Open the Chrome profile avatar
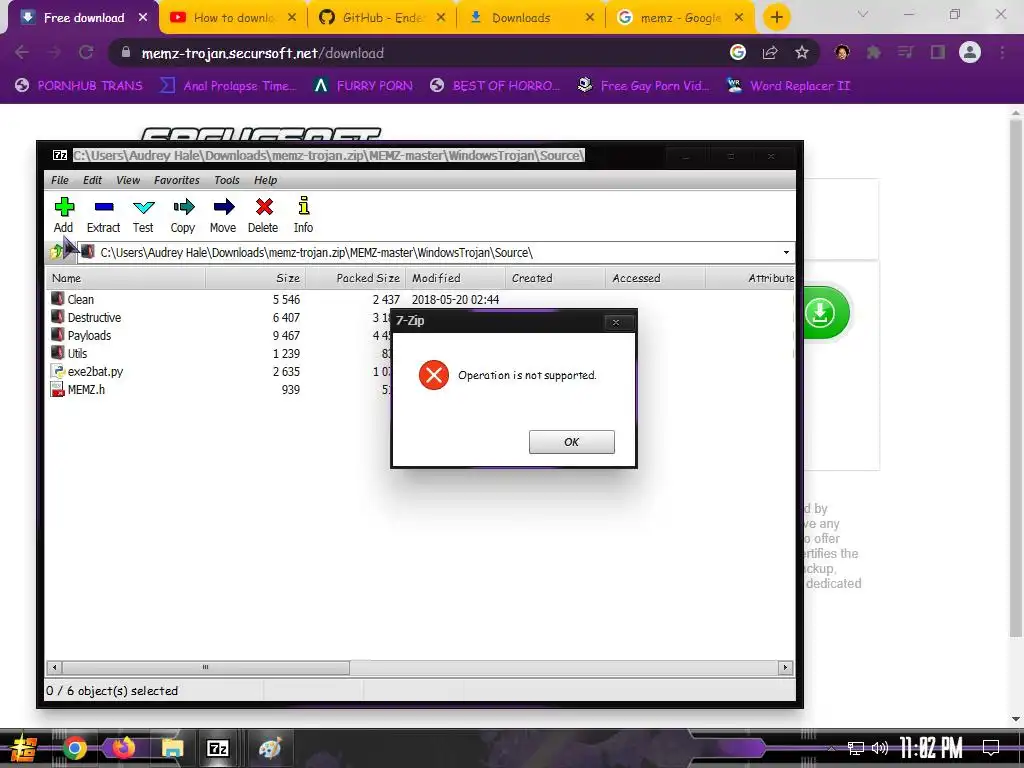 (970, 52)
